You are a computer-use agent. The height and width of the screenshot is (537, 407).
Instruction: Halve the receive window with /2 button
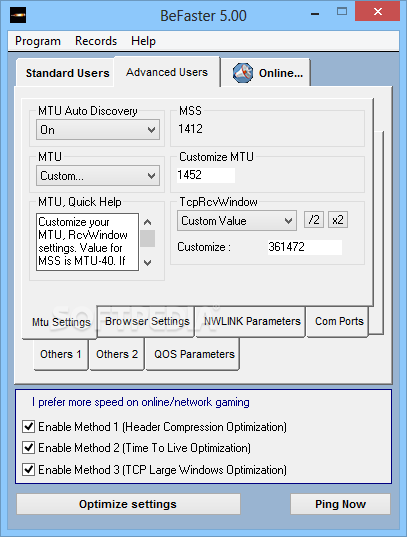click(314, 220)
